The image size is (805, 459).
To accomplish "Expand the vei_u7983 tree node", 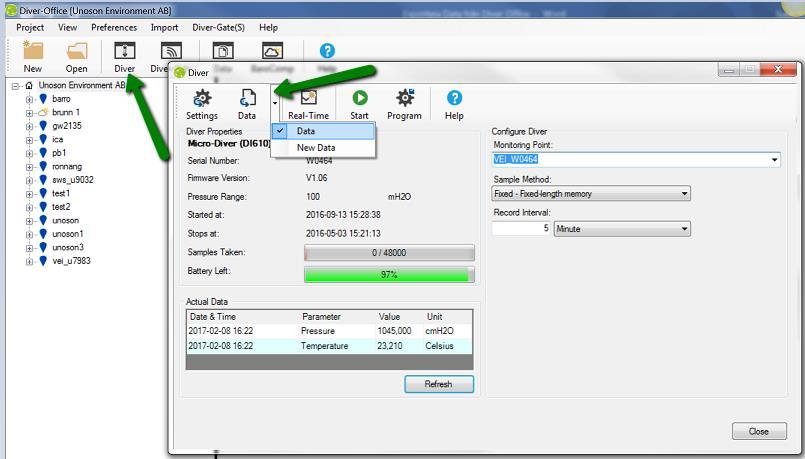I will click(x=29, y=261).
